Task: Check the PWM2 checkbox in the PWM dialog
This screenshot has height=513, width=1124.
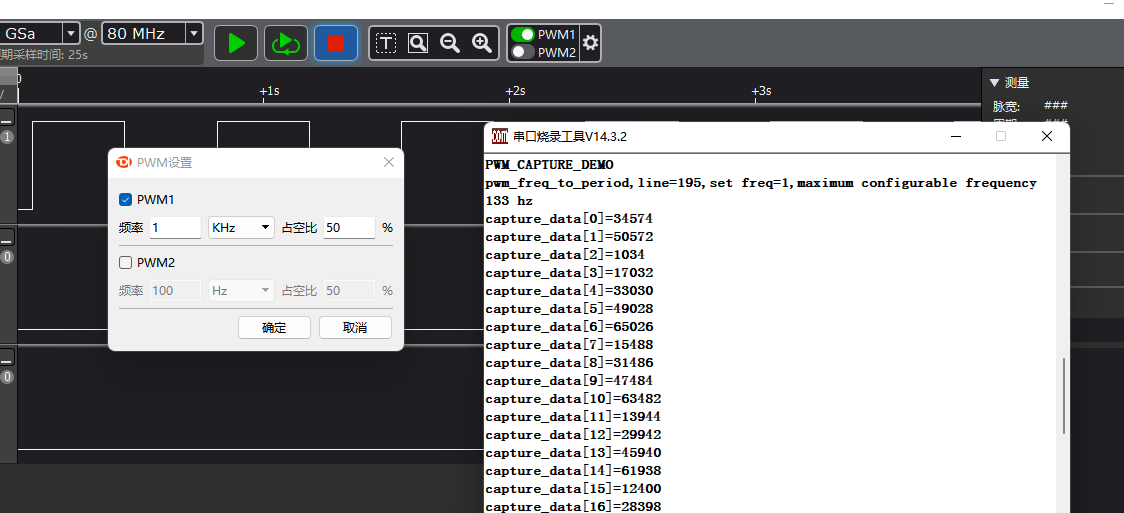Action: tap(125, 263)
